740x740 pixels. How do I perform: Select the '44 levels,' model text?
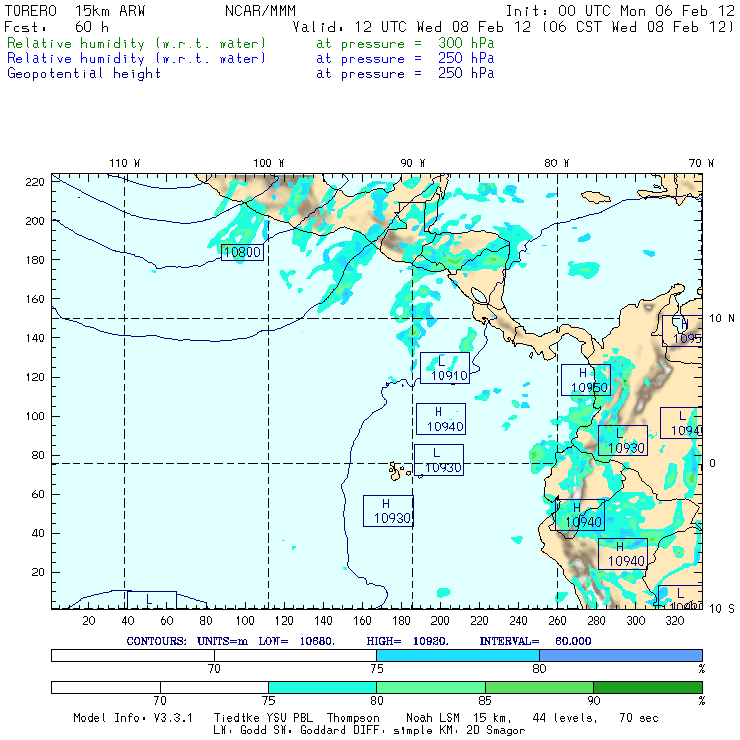point(565,718)
